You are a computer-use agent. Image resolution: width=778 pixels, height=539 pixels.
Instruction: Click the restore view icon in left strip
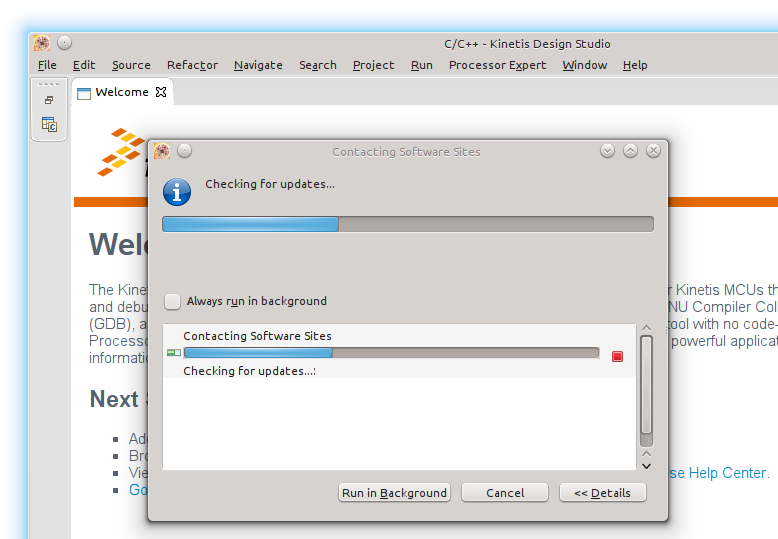click(x=49, y=100)
